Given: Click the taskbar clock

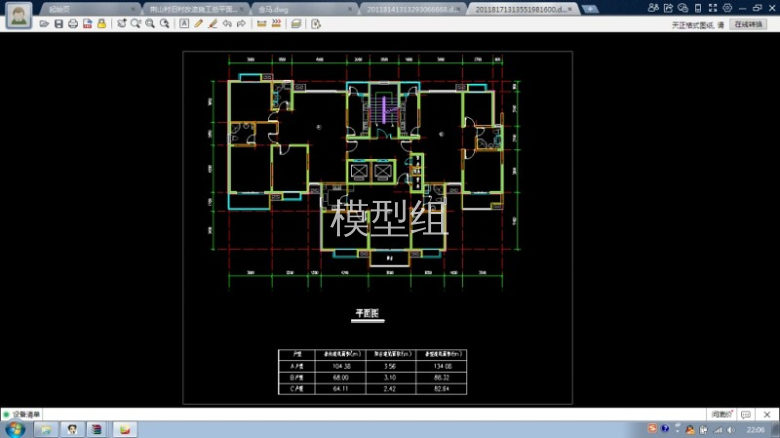Looking at the screenshot, I should [x=755, y=430].
